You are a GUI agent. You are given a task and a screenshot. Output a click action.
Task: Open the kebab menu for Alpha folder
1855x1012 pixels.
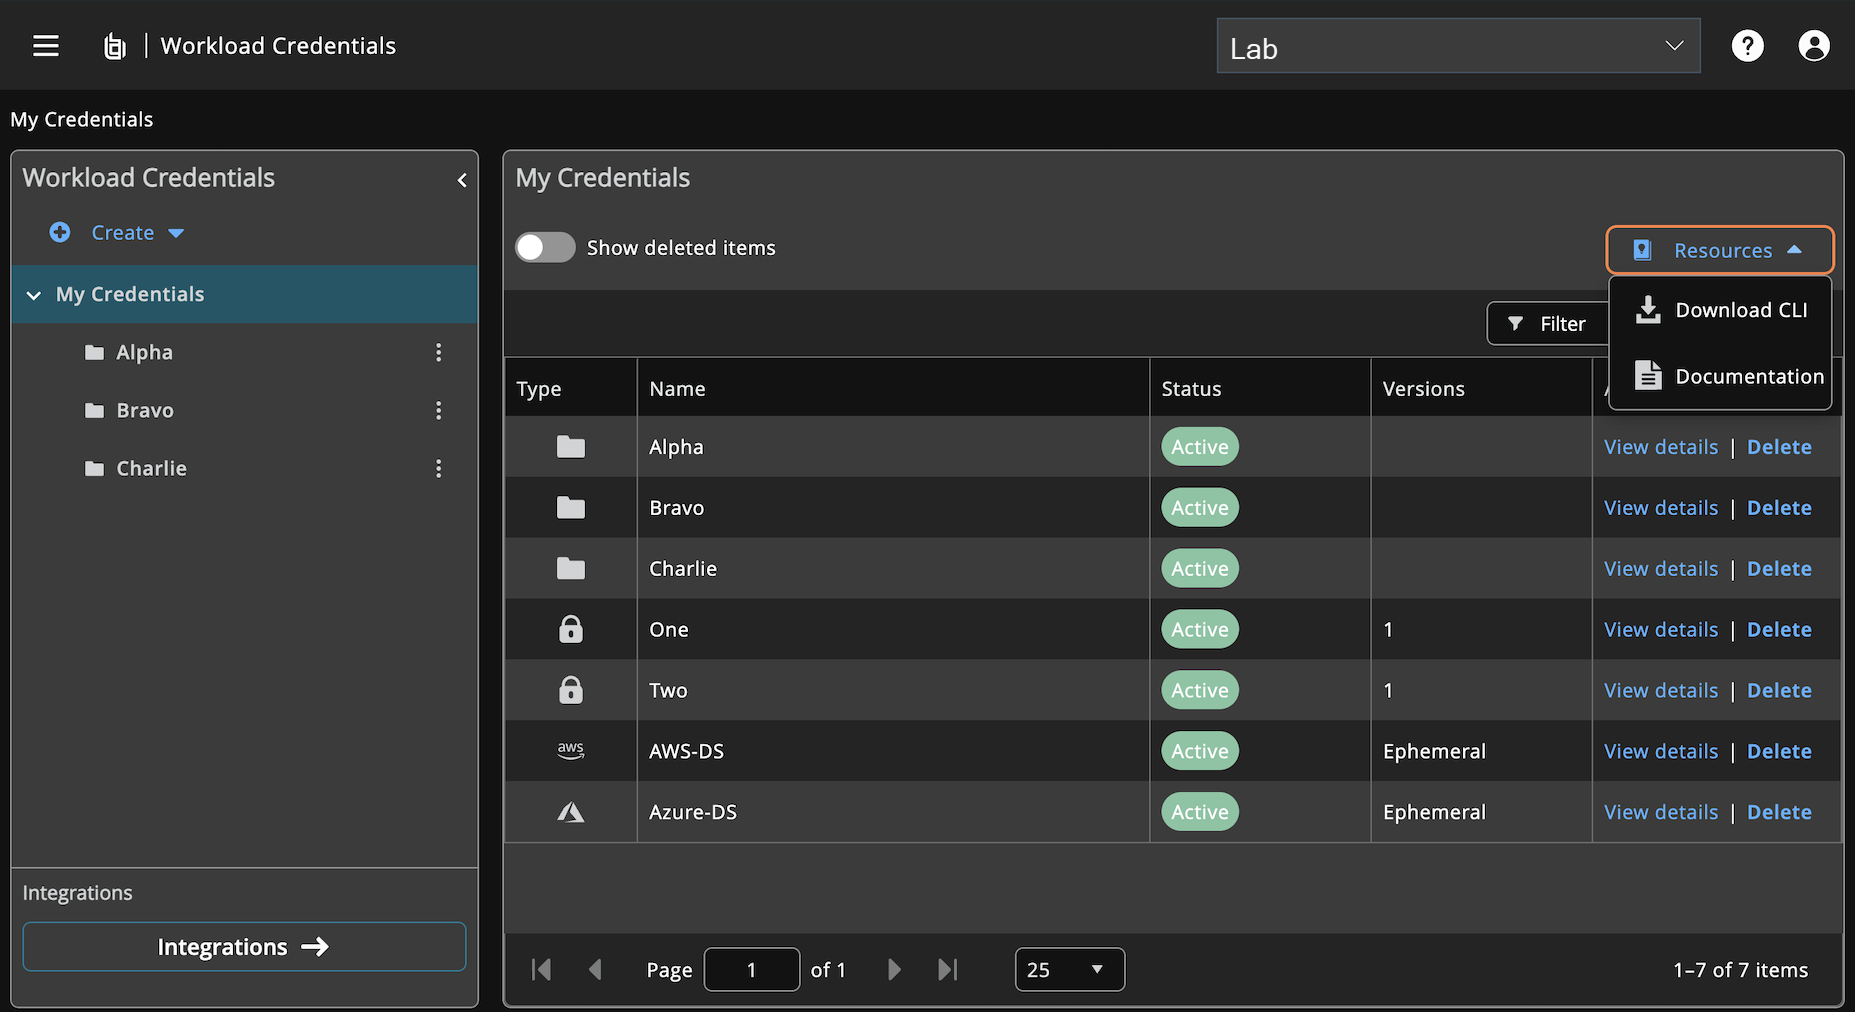(x=438, y=352)
